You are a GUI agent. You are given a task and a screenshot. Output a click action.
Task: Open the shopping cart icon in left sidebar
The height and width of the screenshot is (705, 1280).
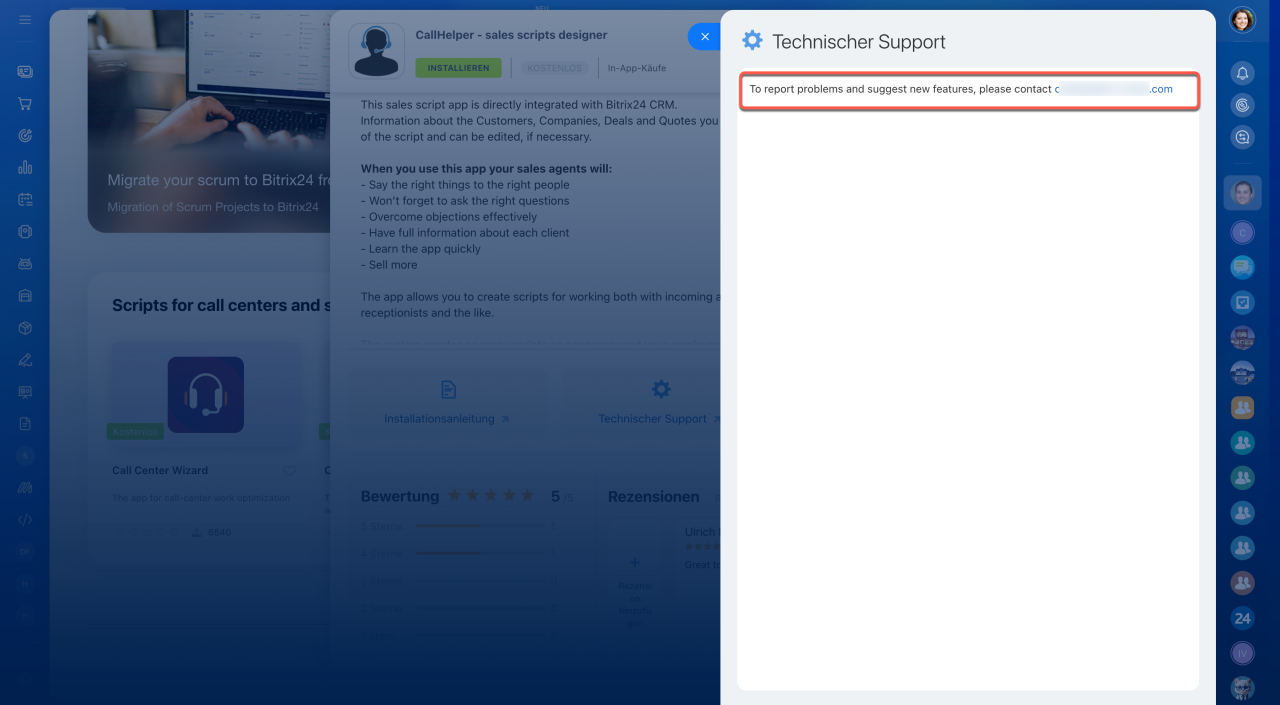pyautogui.click(x=25, y=103)
